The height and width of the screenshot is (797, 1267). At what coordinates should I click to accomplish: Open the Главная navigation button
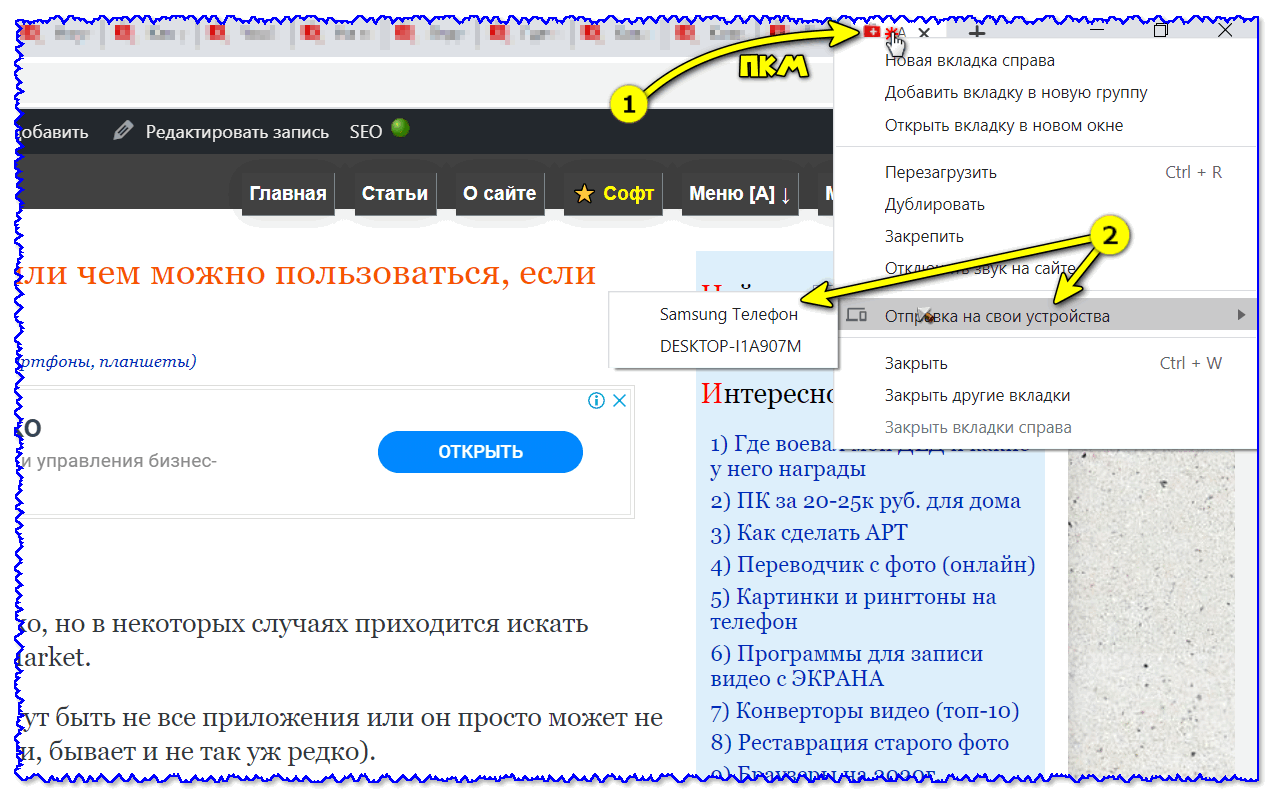click(x=288, y=194)
